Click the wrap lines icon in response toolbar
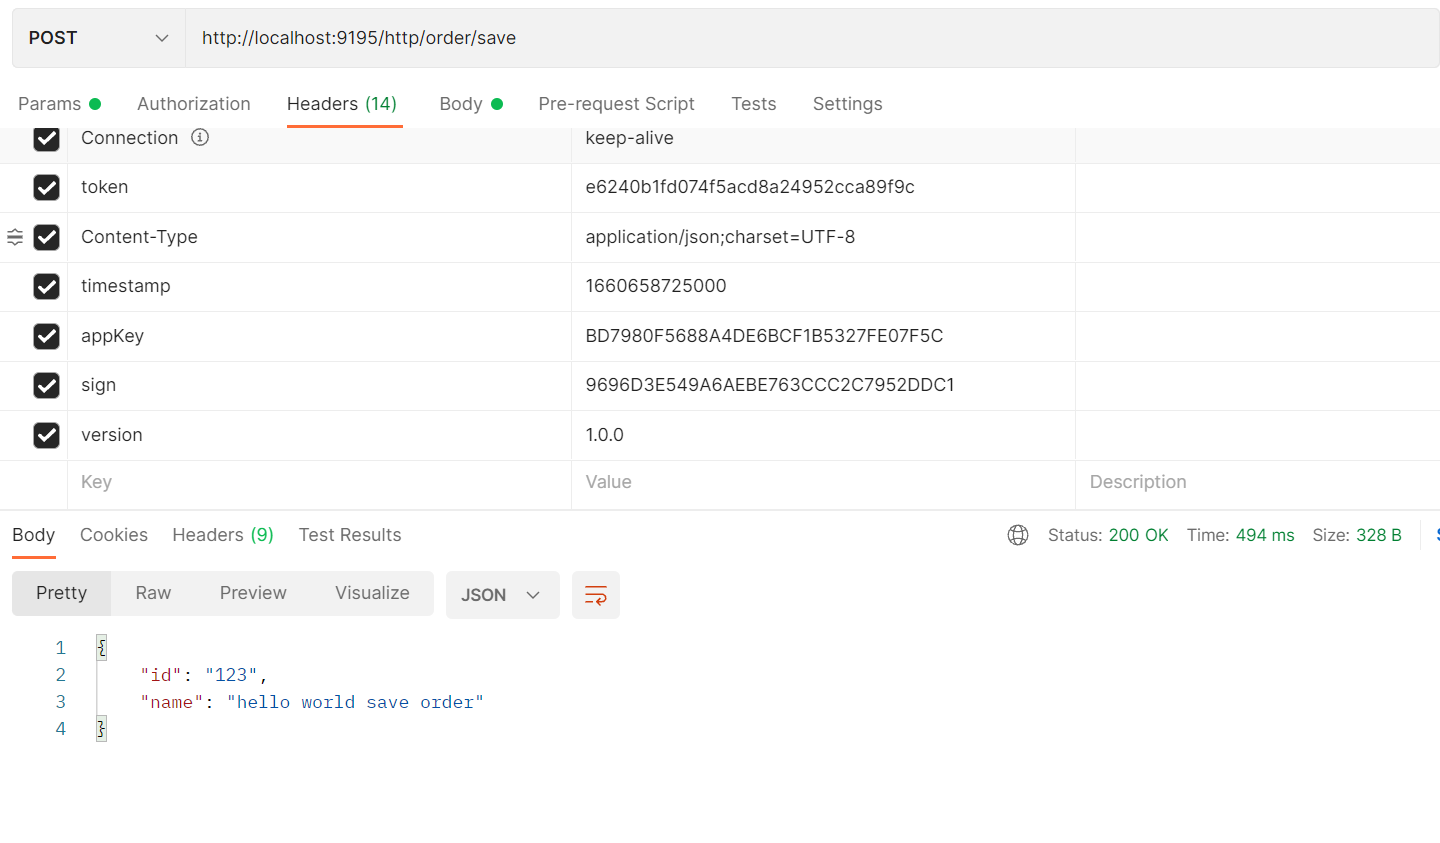The width and height of the screenshot is (1440, 843). click(595, 595)
